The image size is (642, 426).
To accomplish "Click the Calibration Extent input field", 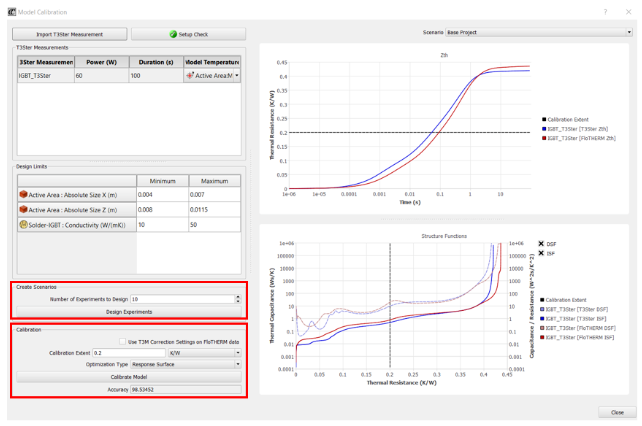I will pos(128,353).
